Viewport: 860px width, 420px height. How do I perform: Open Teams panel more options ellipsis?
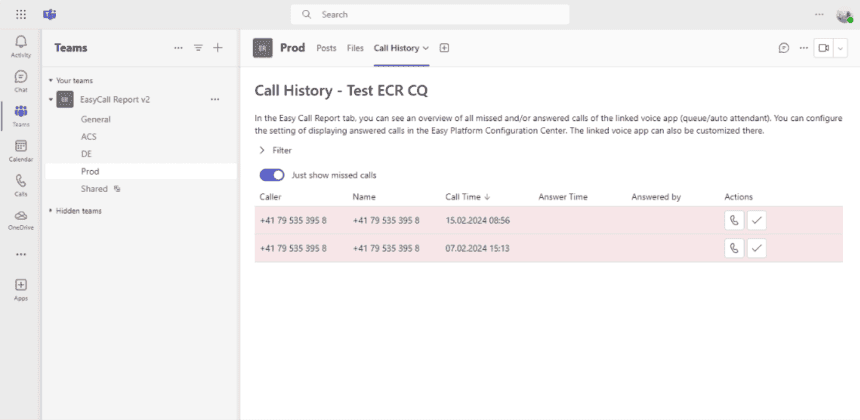click(x=178, y=48)
